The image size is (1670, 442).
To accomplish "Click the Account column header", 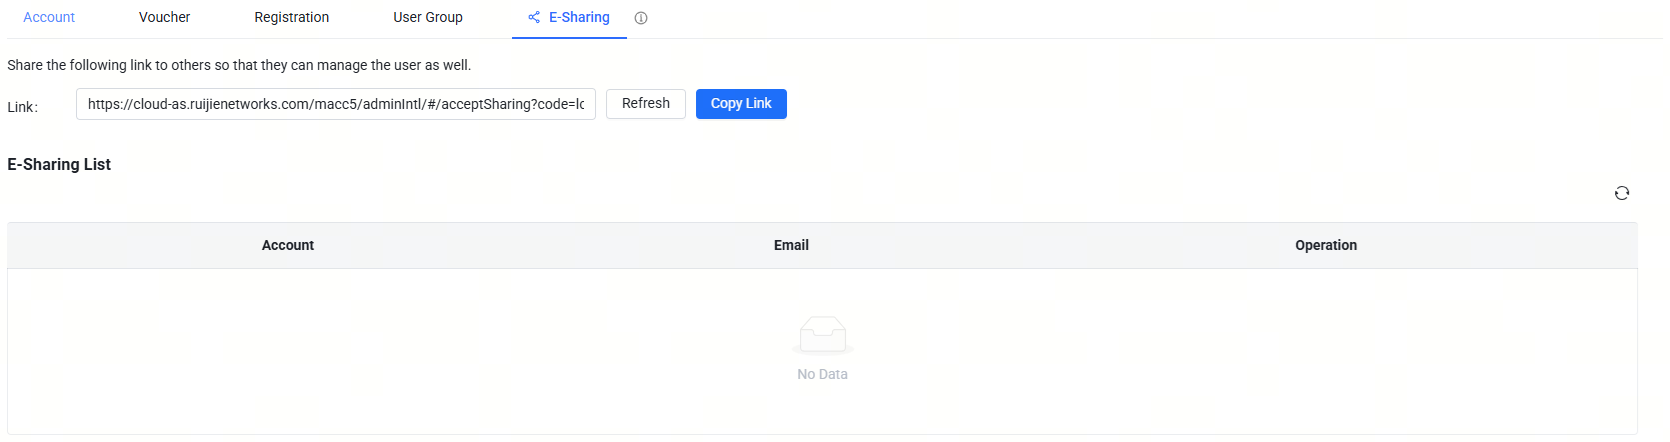I will point(288,245).
